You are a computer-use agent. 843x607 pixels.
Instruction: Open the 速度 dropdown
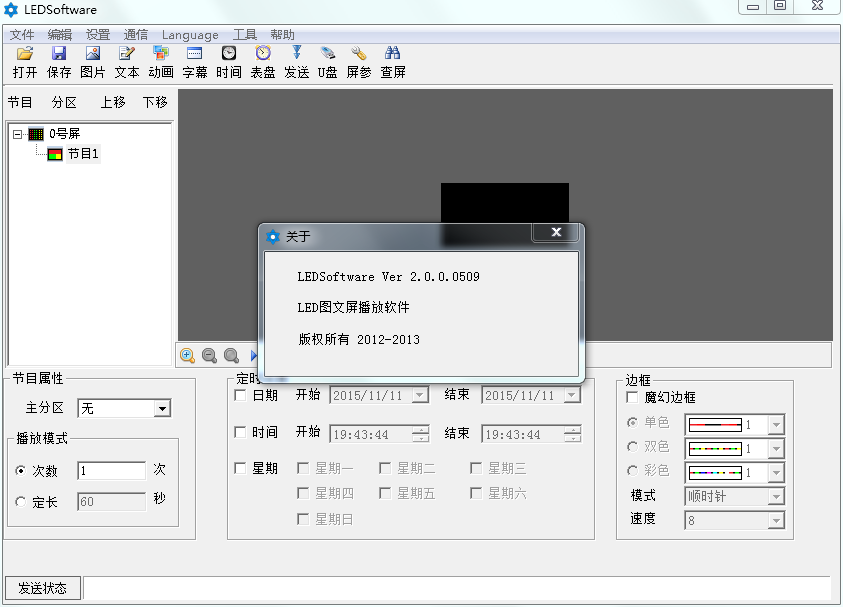tap(775, 520)
